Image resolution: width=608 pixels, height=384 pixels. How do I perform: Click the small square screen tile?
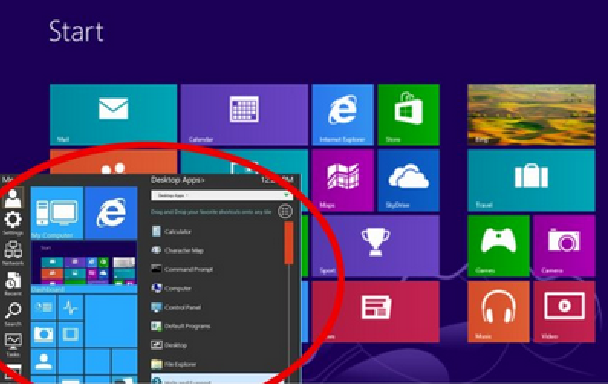coord(70,334)
